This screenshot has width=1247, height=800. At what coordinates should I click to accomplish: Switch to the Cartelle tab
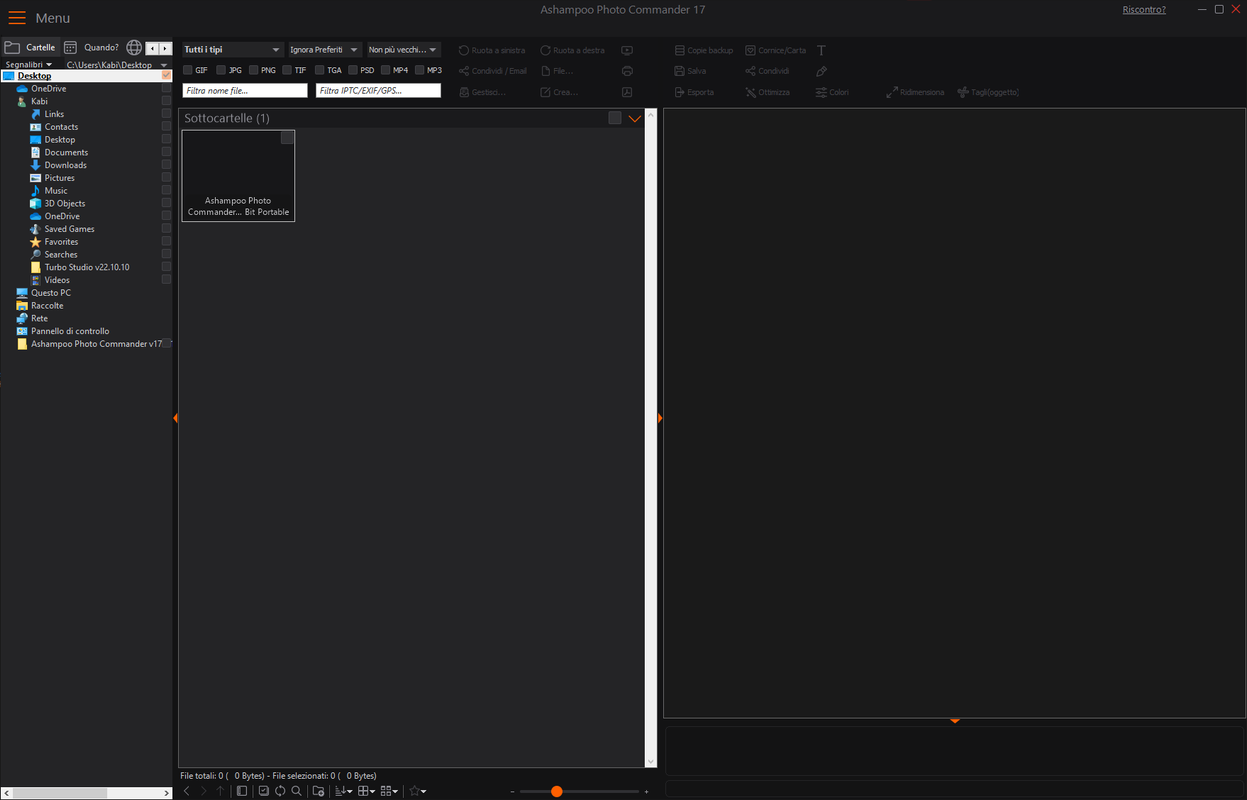point(30,47)
